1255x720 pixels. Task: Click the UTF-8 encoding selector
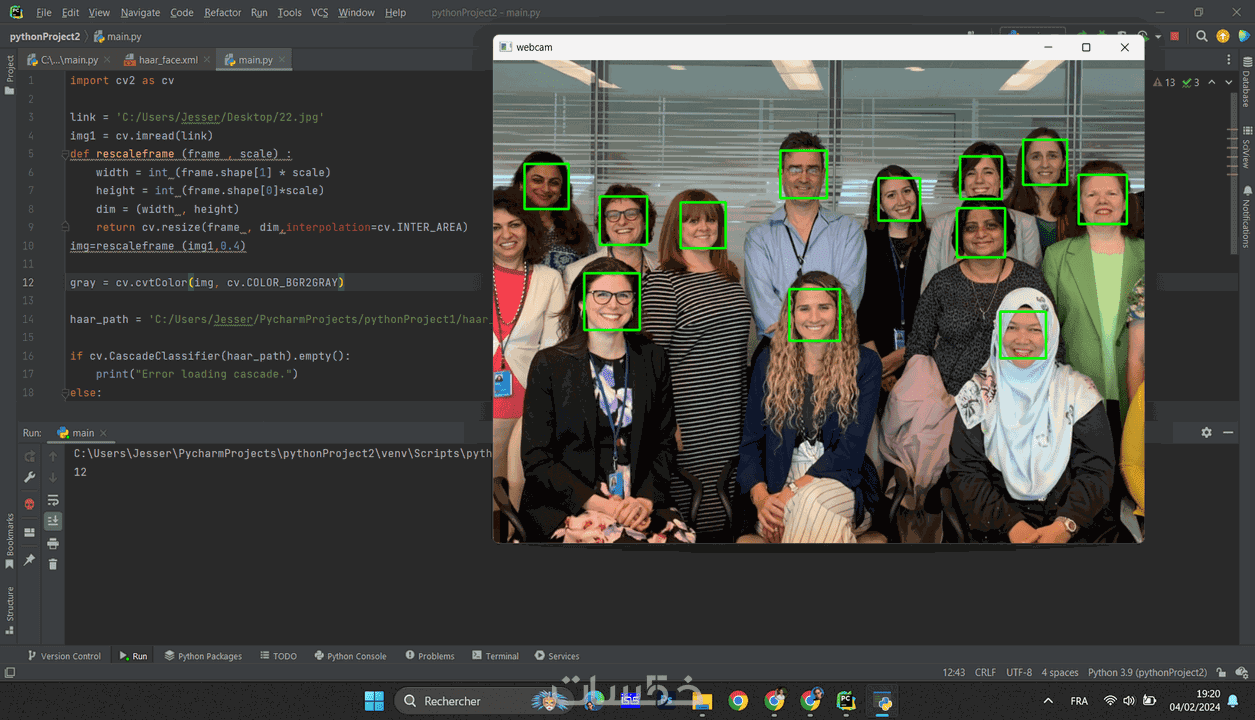coord(1019,672)
